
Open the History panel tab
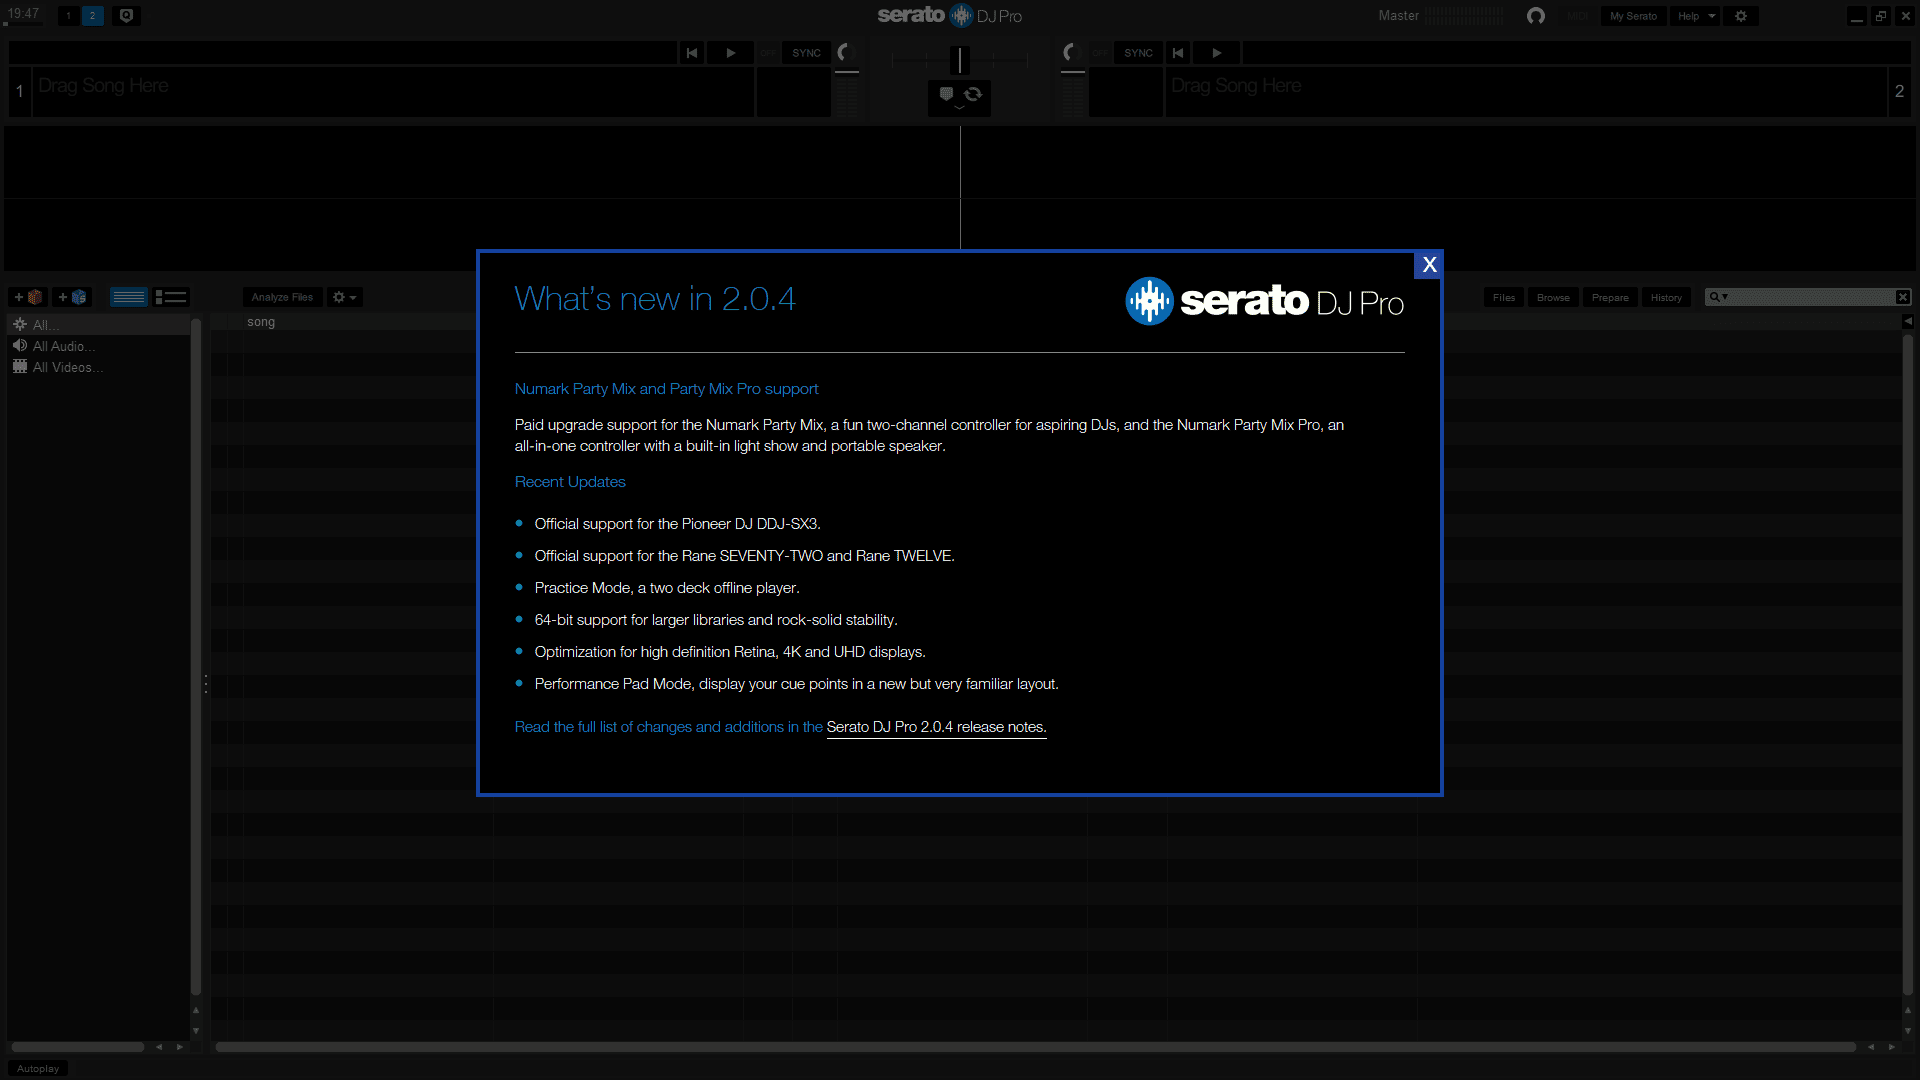point(1666,297)
